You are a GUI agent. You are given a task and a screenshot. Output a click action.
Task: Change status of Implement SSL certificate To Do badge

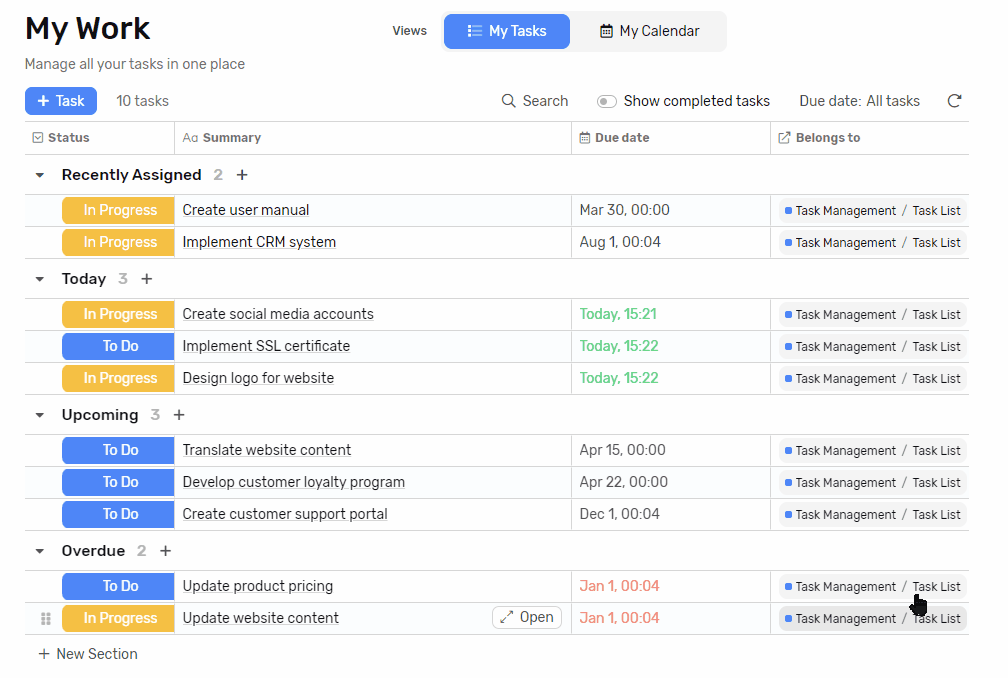point(120,347)
